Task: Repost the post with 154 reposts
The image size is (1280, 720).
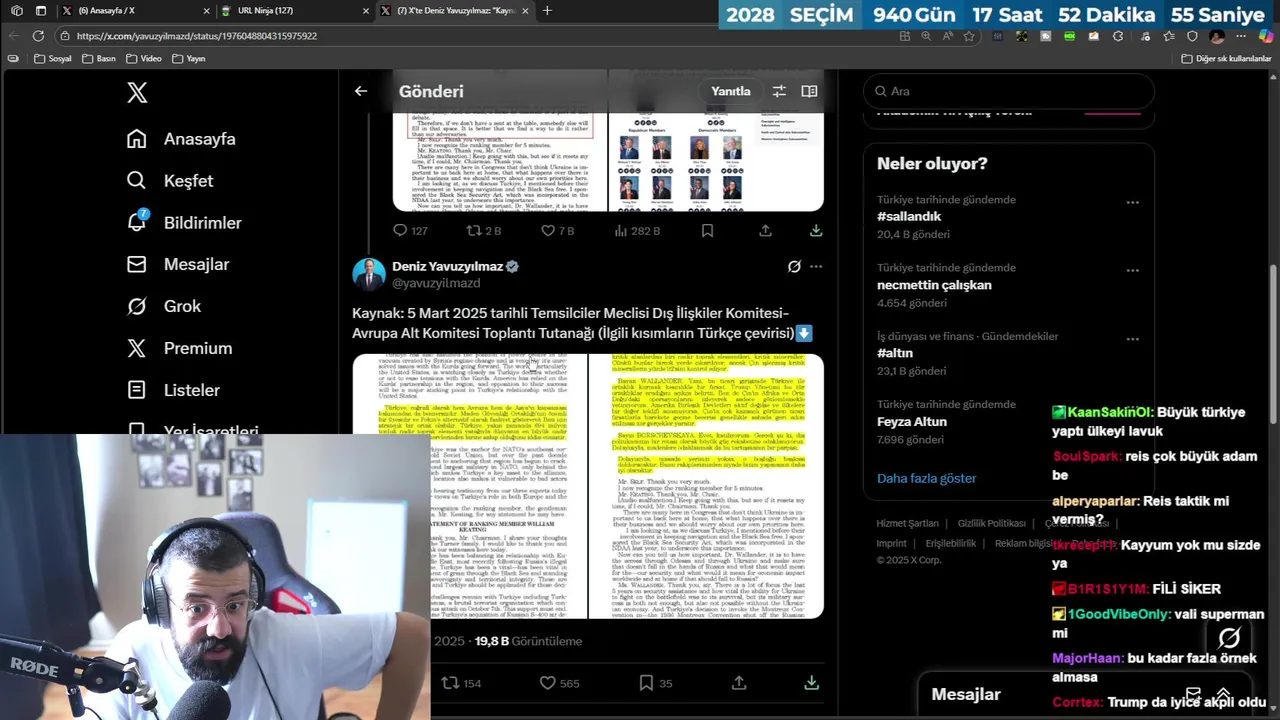Action: point(461,683)
